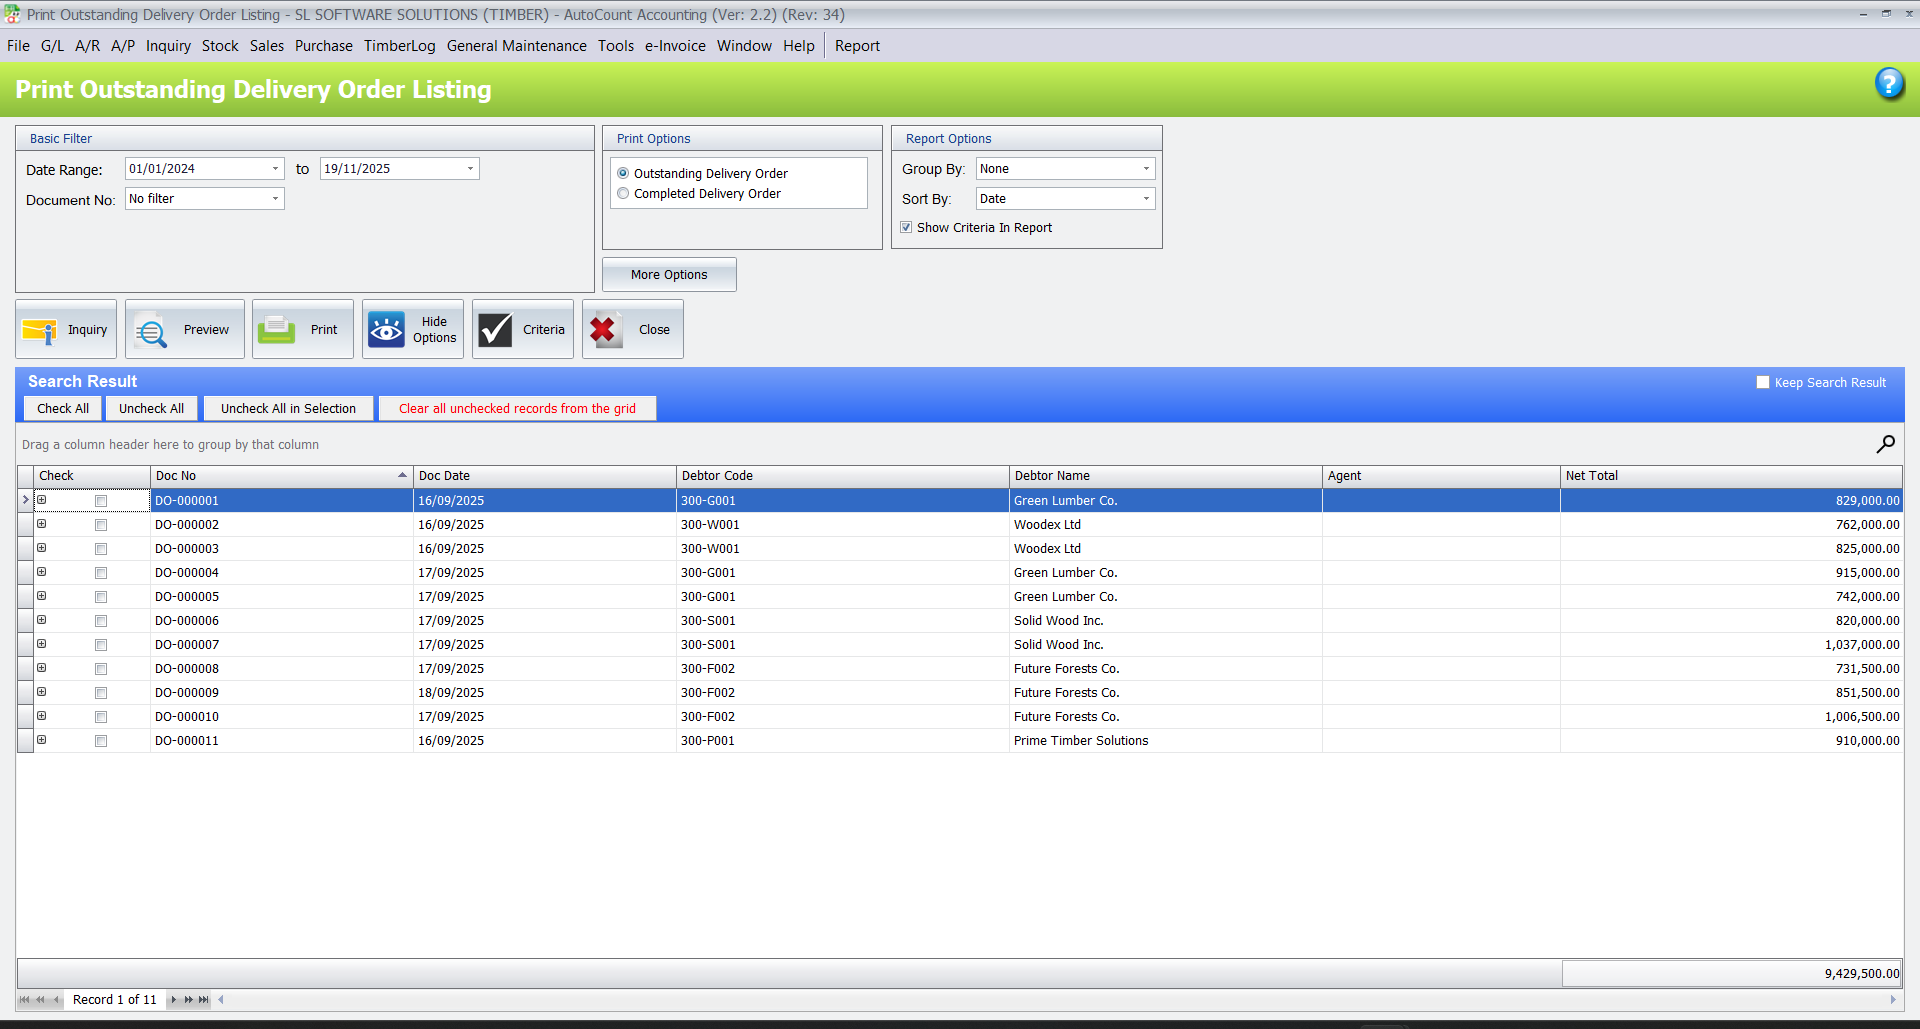Open the TimberLog menu
The height and width of the screenshot is (1029, 1920).
tap(399, 45)
